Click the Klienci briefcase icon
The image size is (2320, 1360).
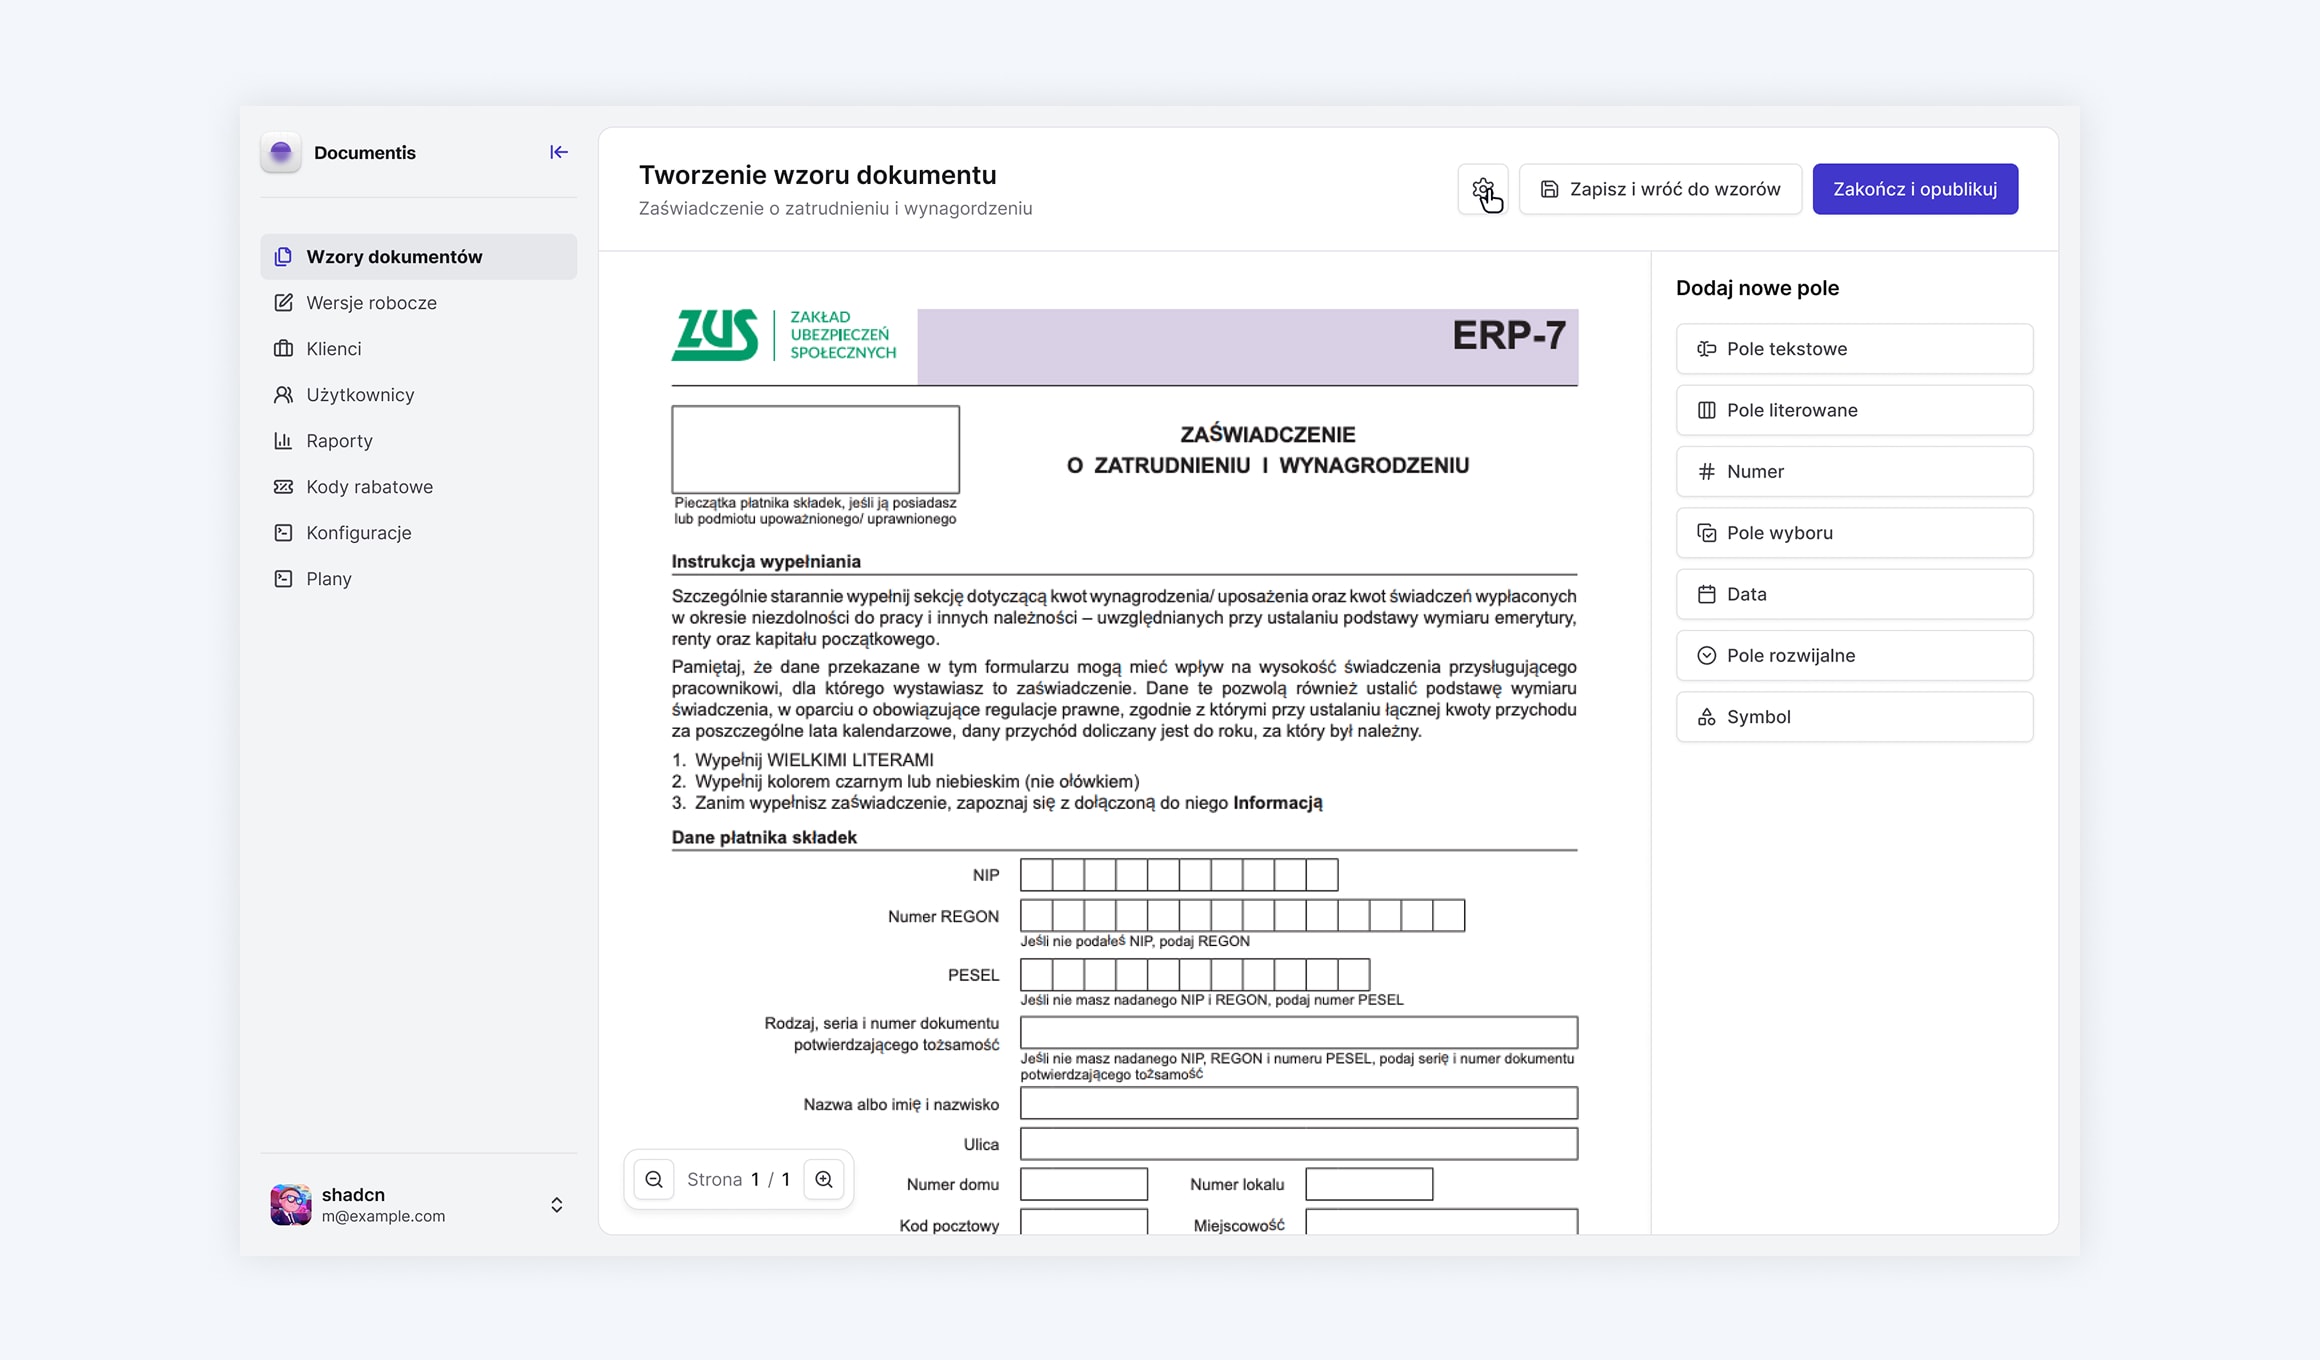pos(283,349)
